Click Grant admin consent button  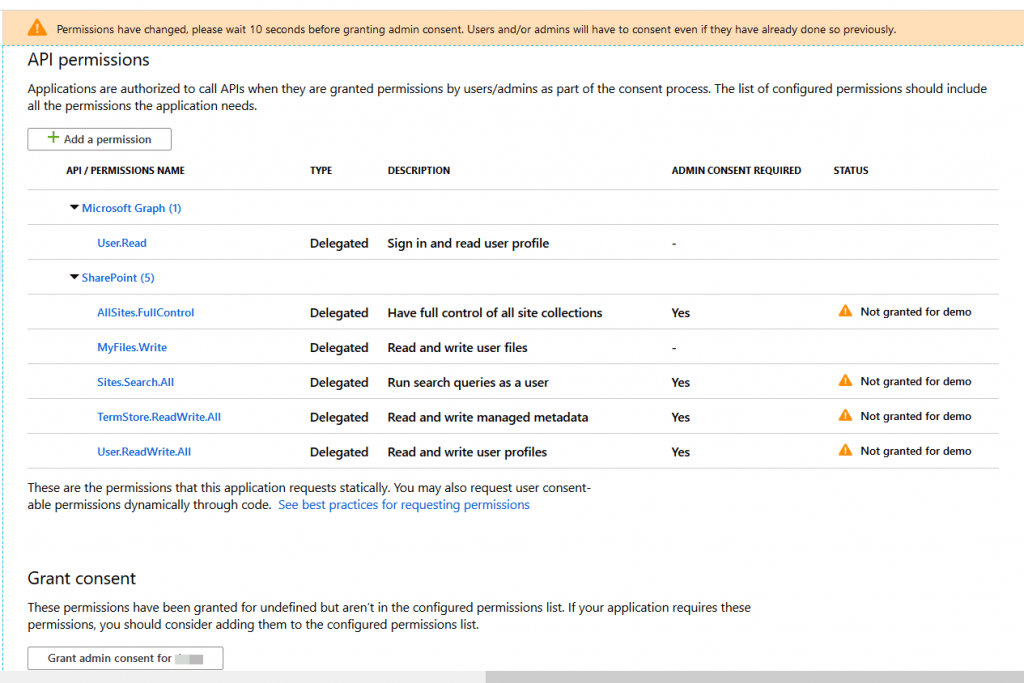(125, 658)
